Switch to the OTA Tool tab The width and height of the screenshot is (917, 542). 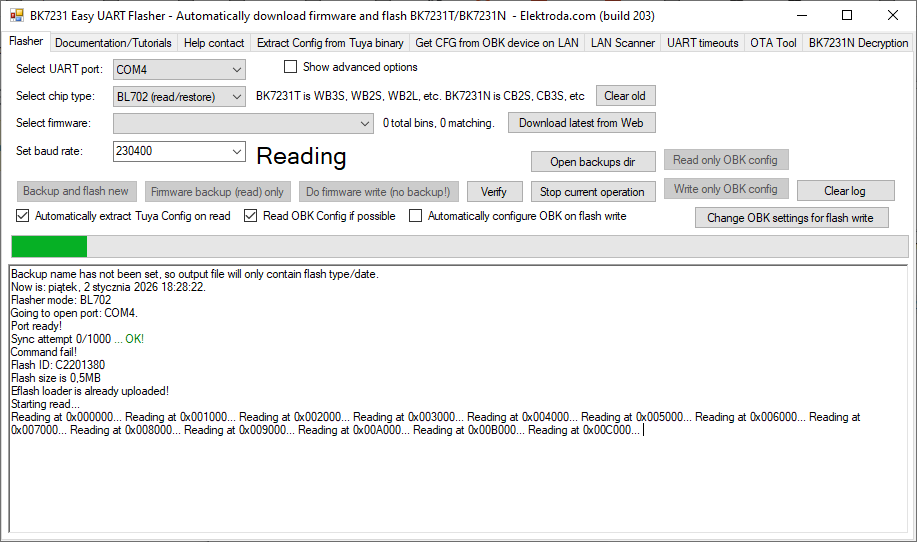tap(773, 43)
